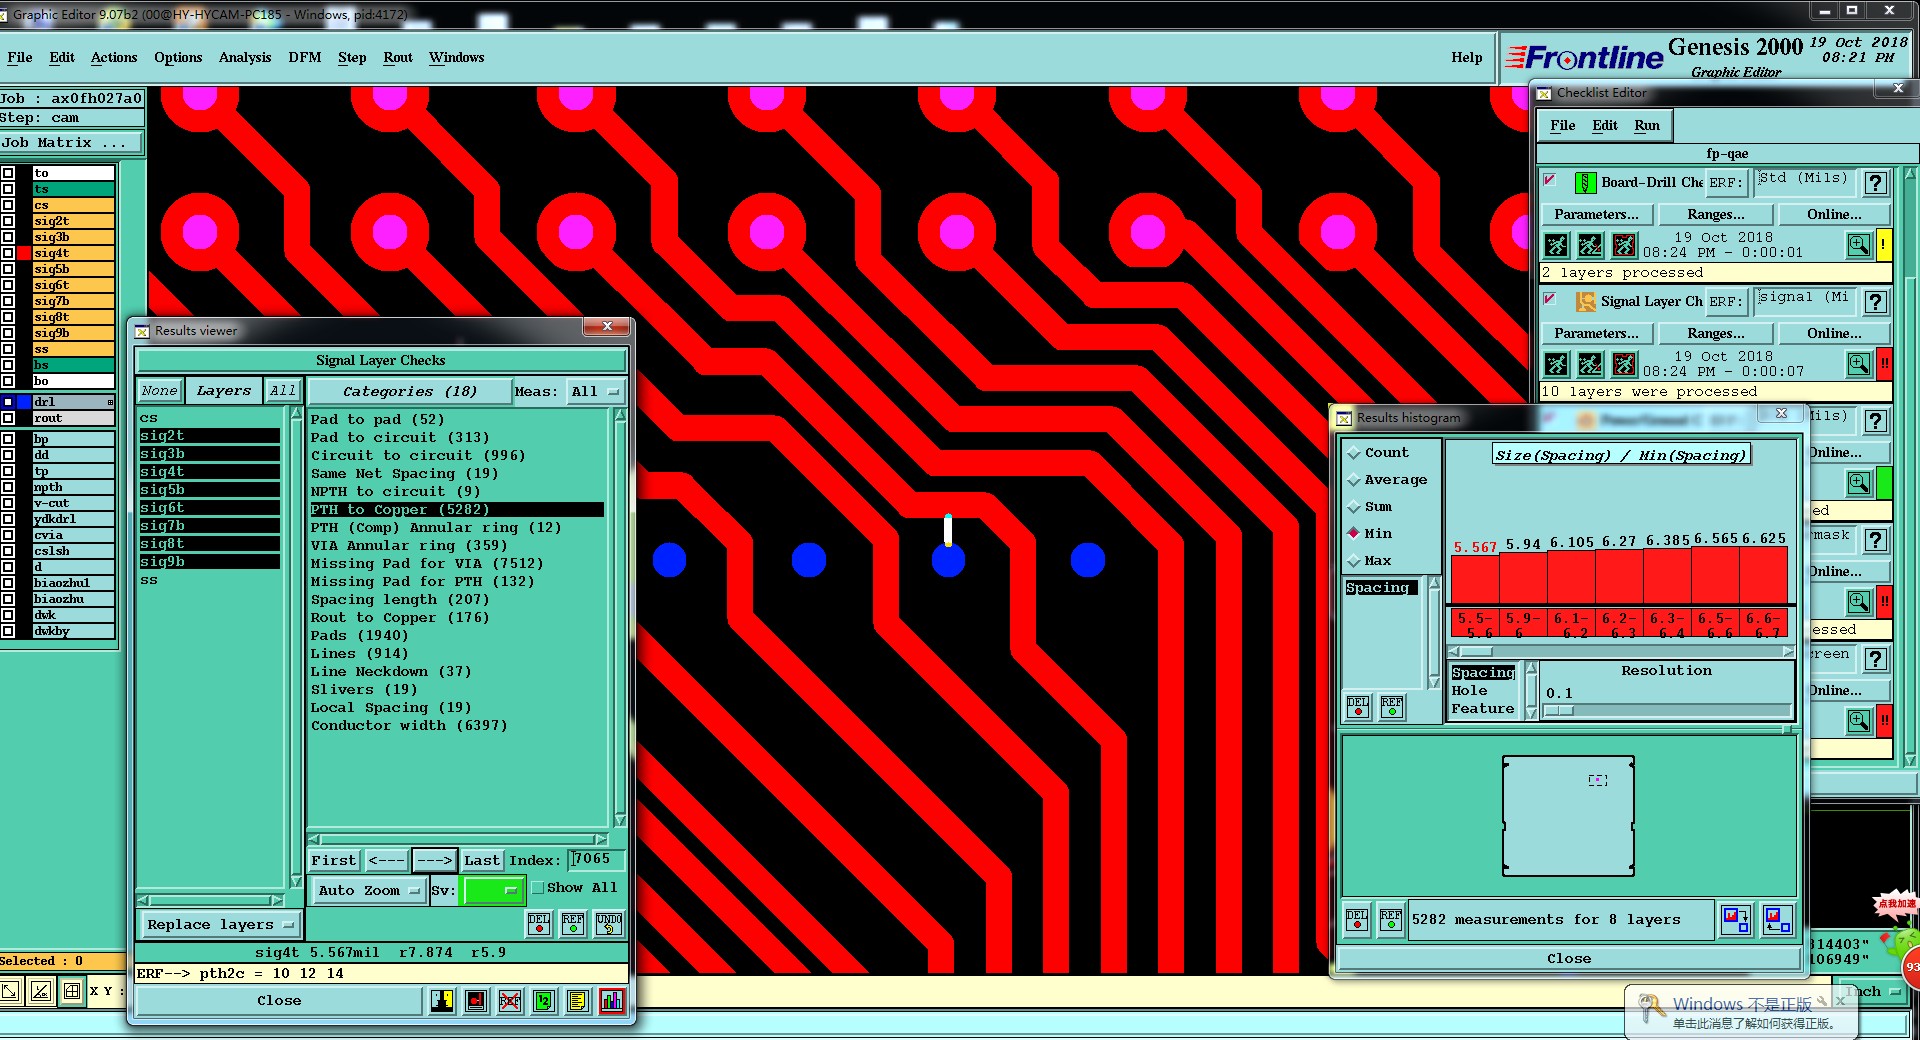The height and width of the screenshot is (1040, 1920).
Task: Click the crossed-out REF icon in Results viewer
Action: (x=510, y=1001)
